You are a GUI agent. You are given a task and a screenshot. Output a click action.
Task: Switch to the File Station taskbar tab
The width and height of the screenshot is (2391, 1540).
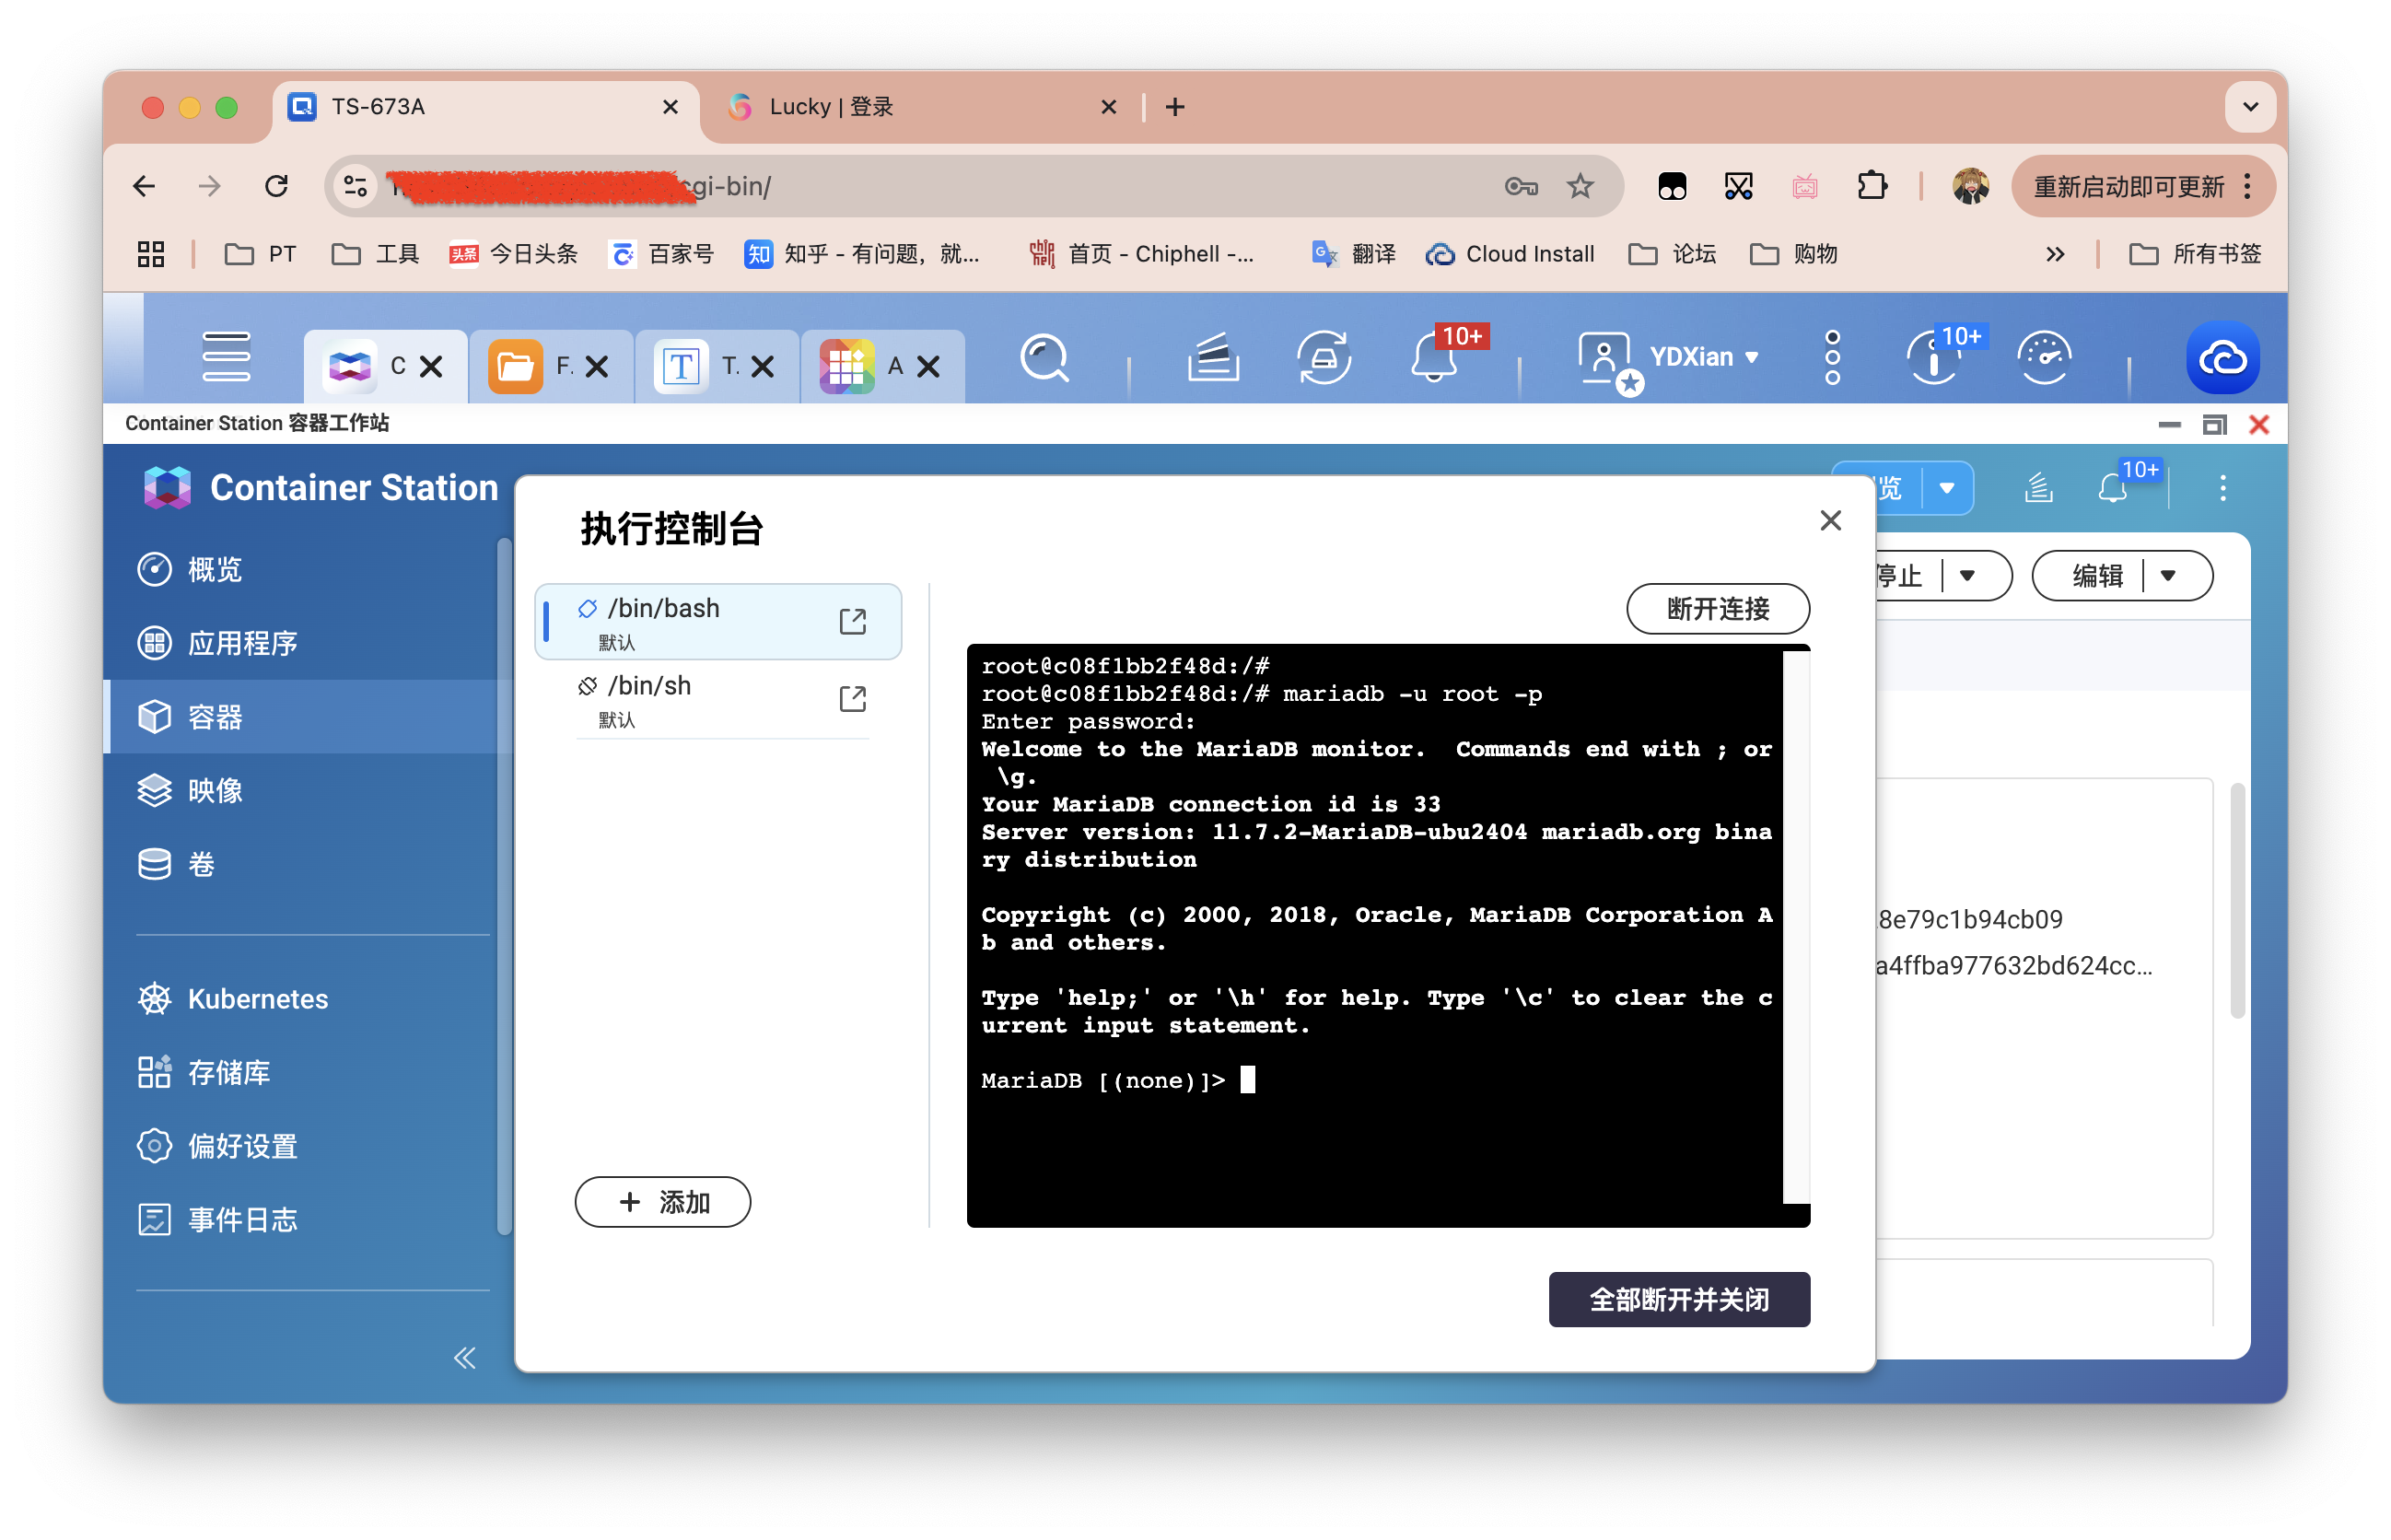(550, 366)
